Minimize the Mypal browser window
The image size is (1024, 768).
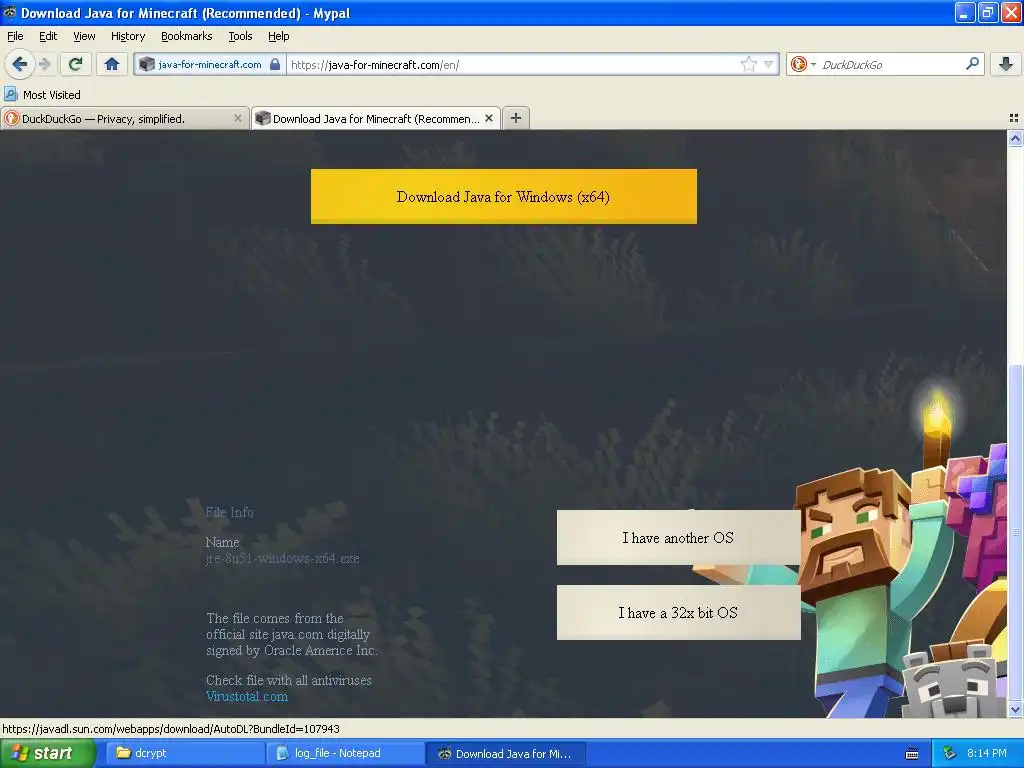coord(965,12)
